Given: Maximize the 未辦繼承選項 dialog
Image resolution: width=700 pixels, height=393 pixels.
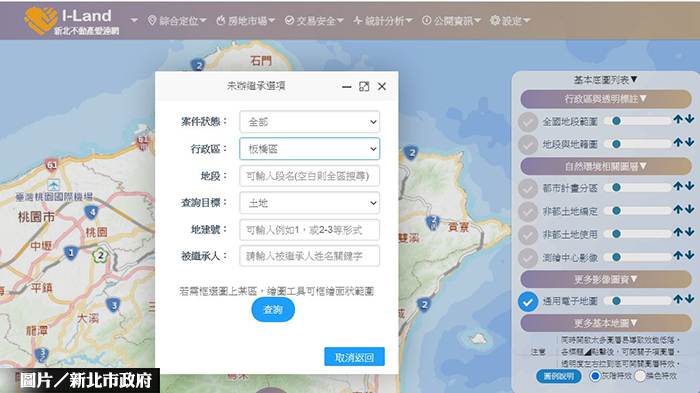Looking at the screenshot, I should click(364, 87).
